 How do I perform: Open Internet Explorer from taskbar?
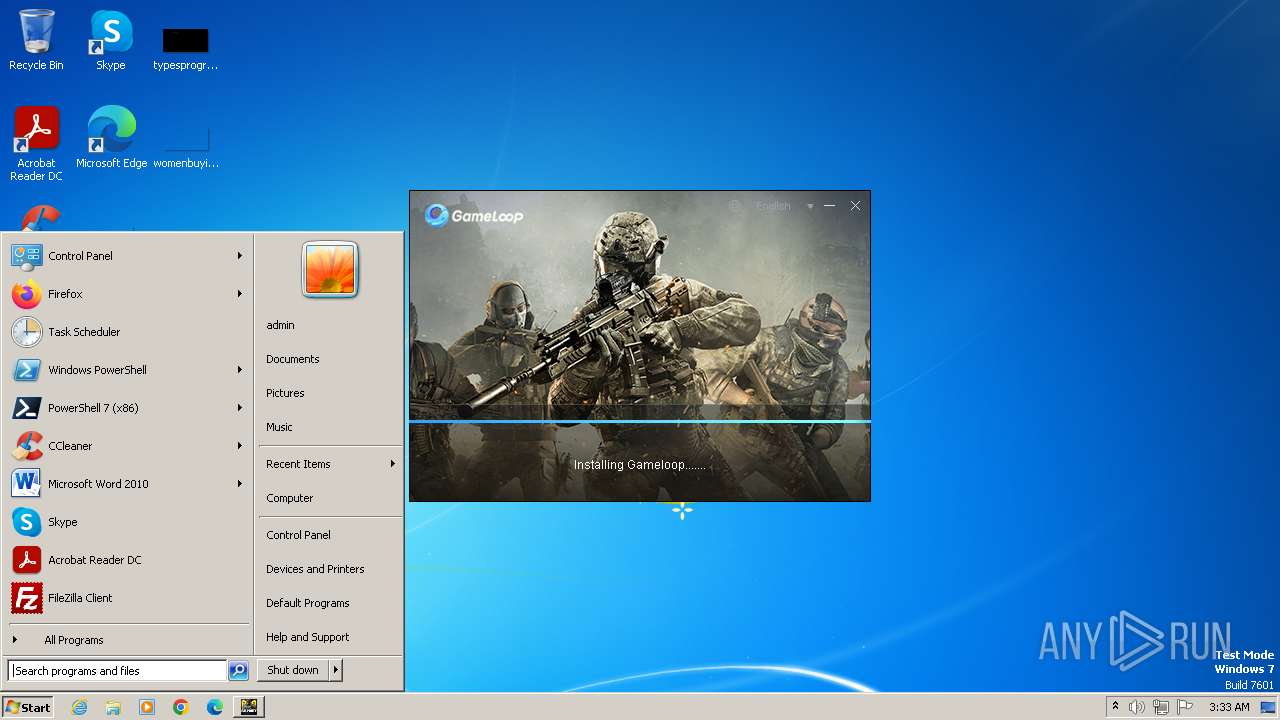[x=79, y=707]
